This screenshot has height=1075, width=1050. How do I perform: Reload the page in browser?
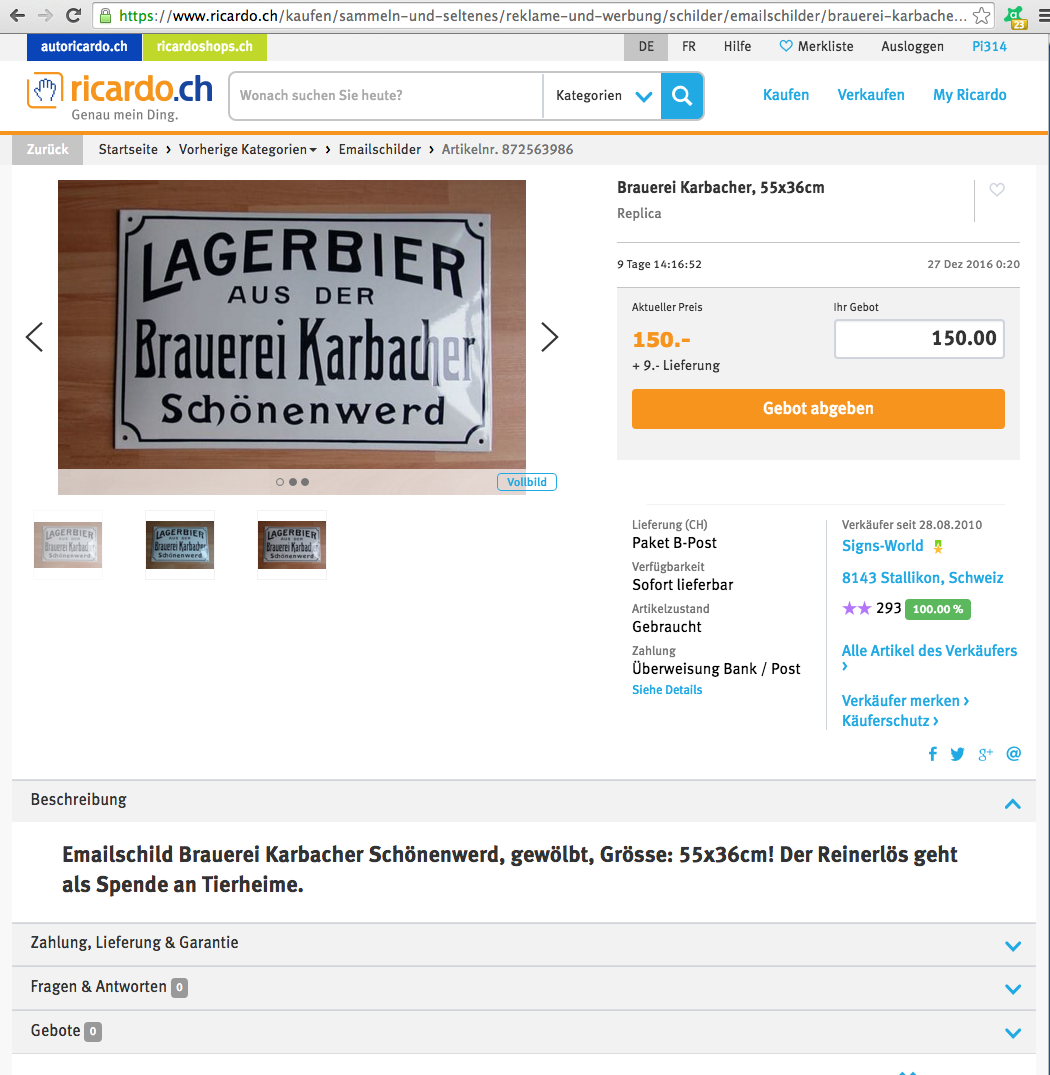coord(73,15)
